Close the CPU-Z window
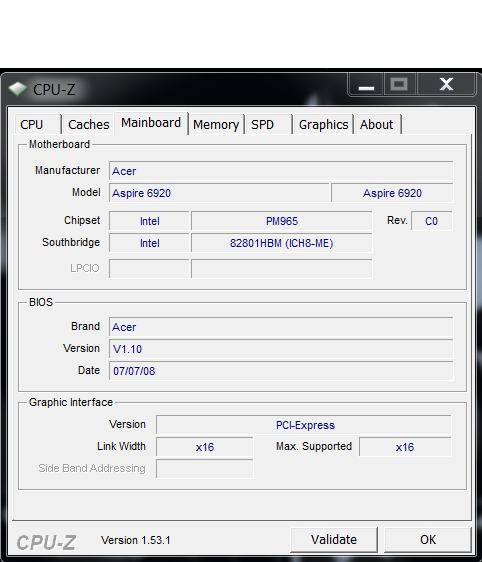 tap(446, 85)
